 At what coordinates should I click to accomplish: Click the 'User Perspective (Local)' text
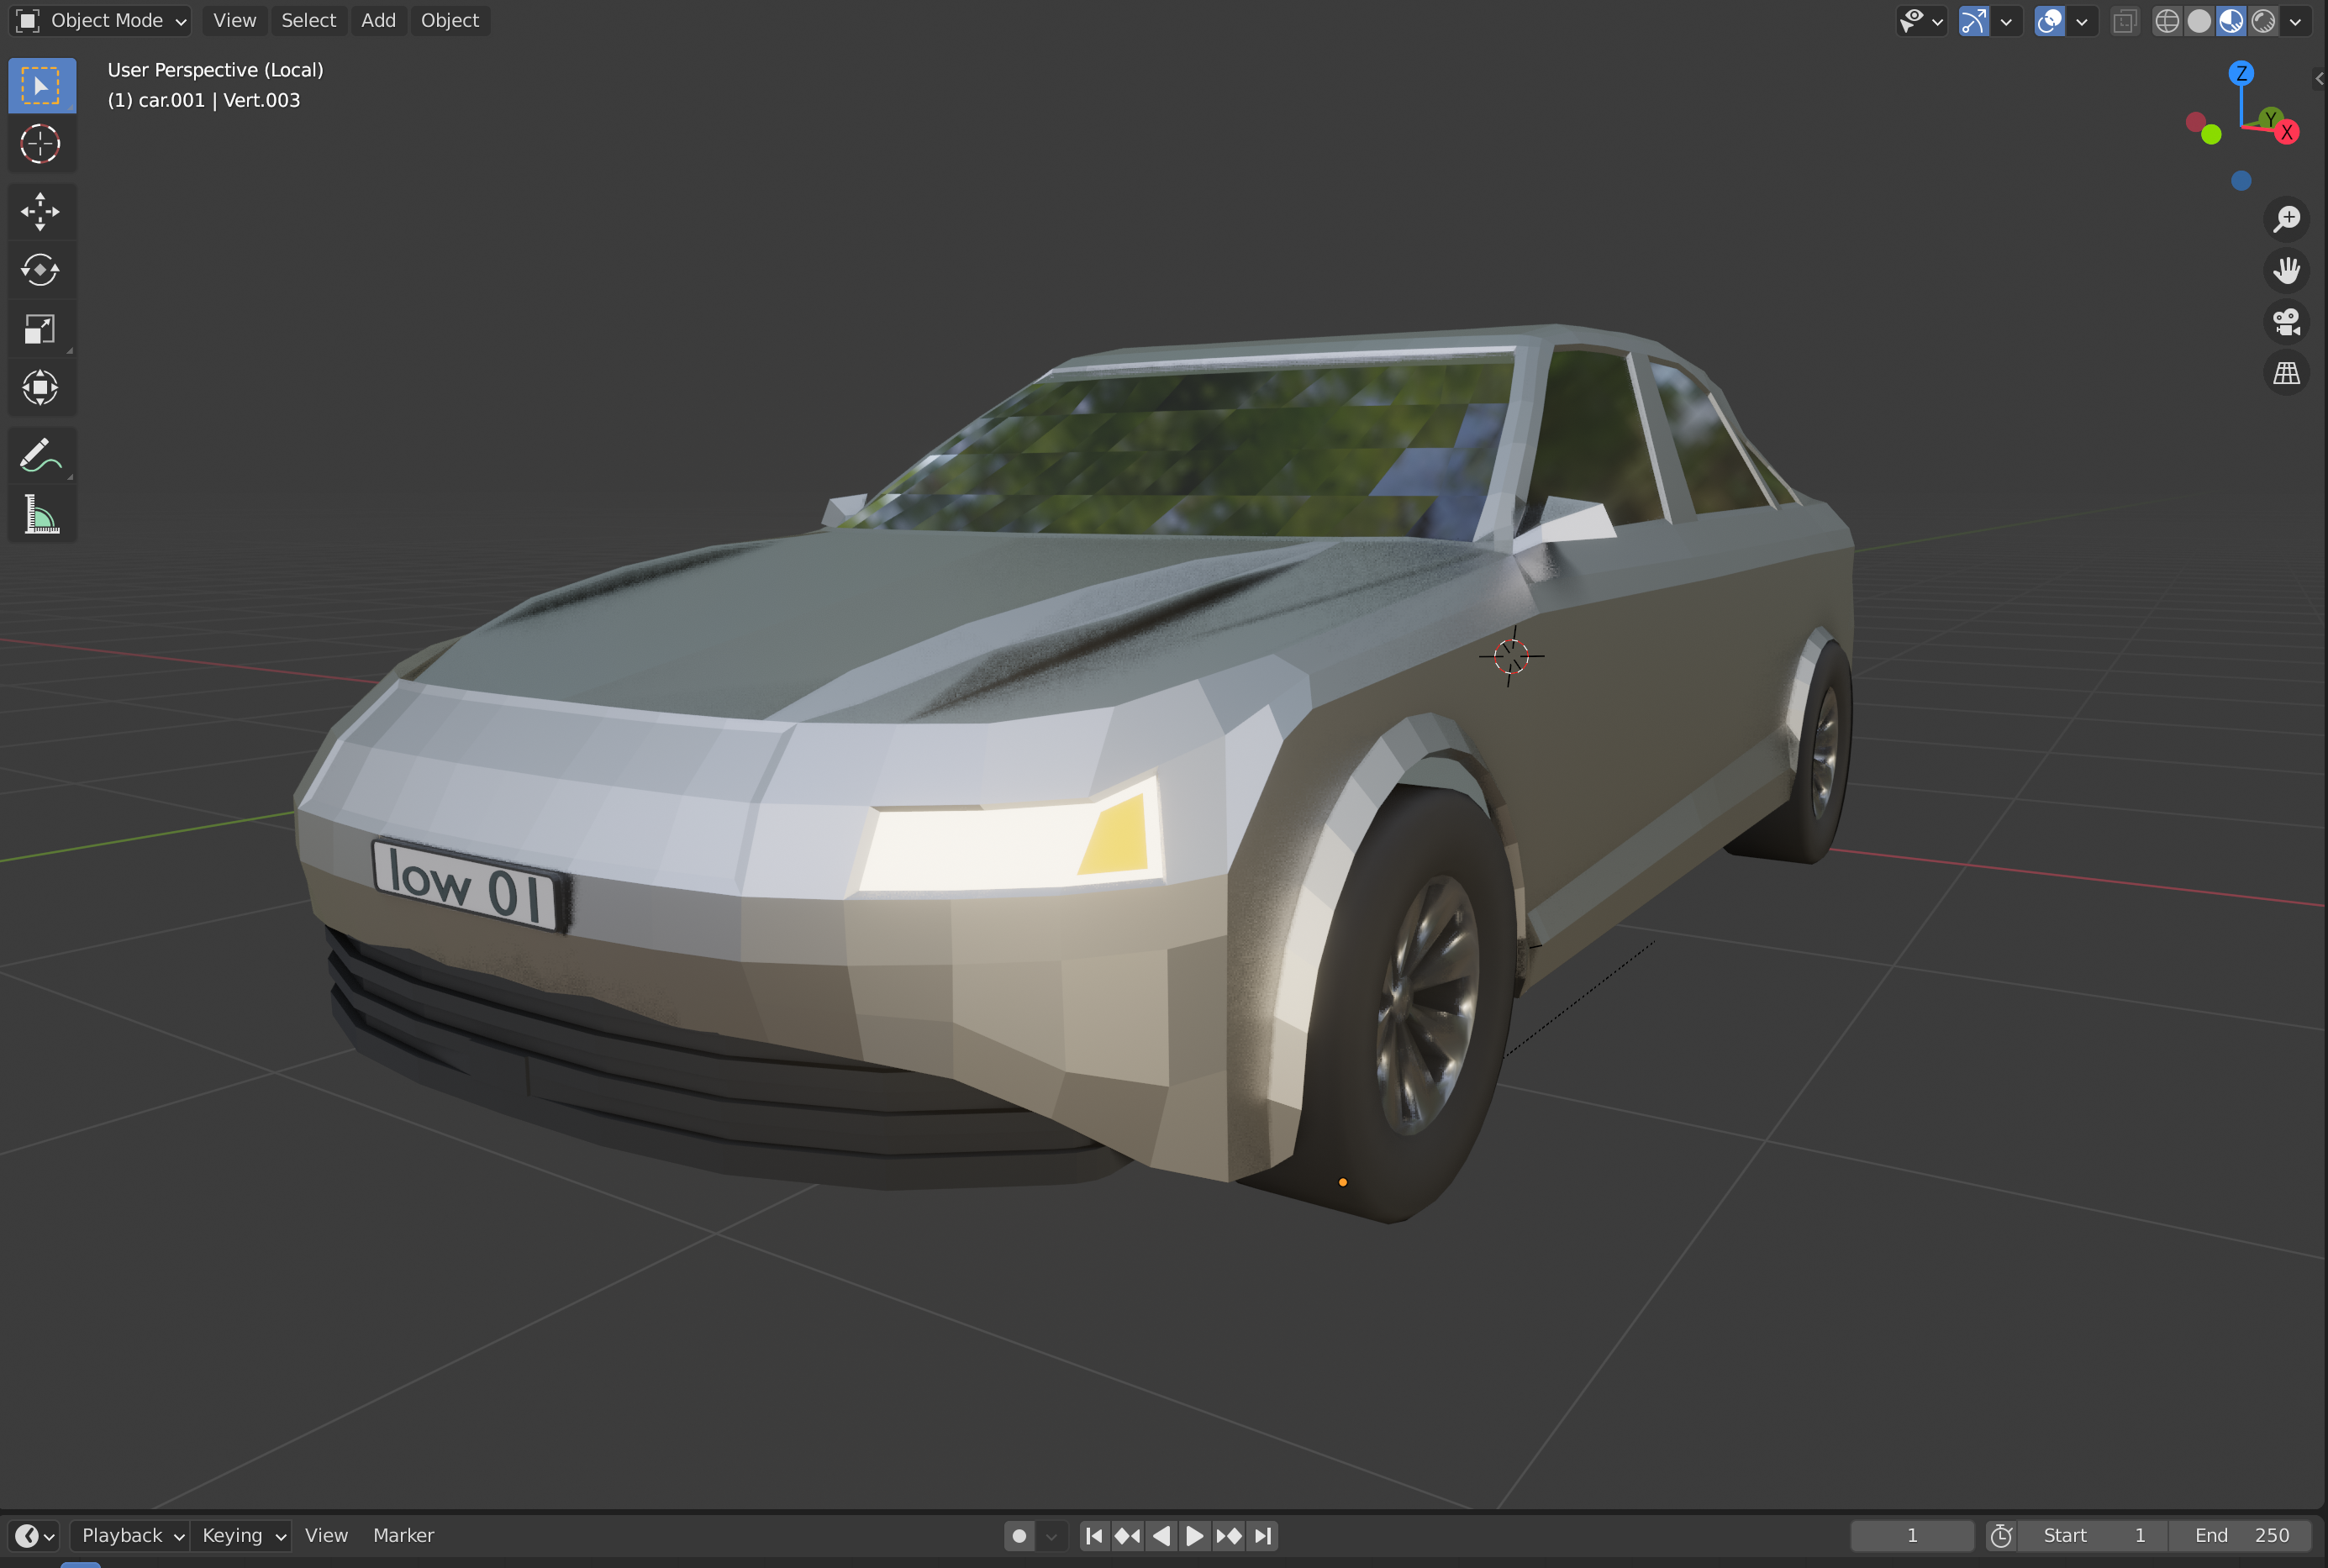tap(215, 70)
